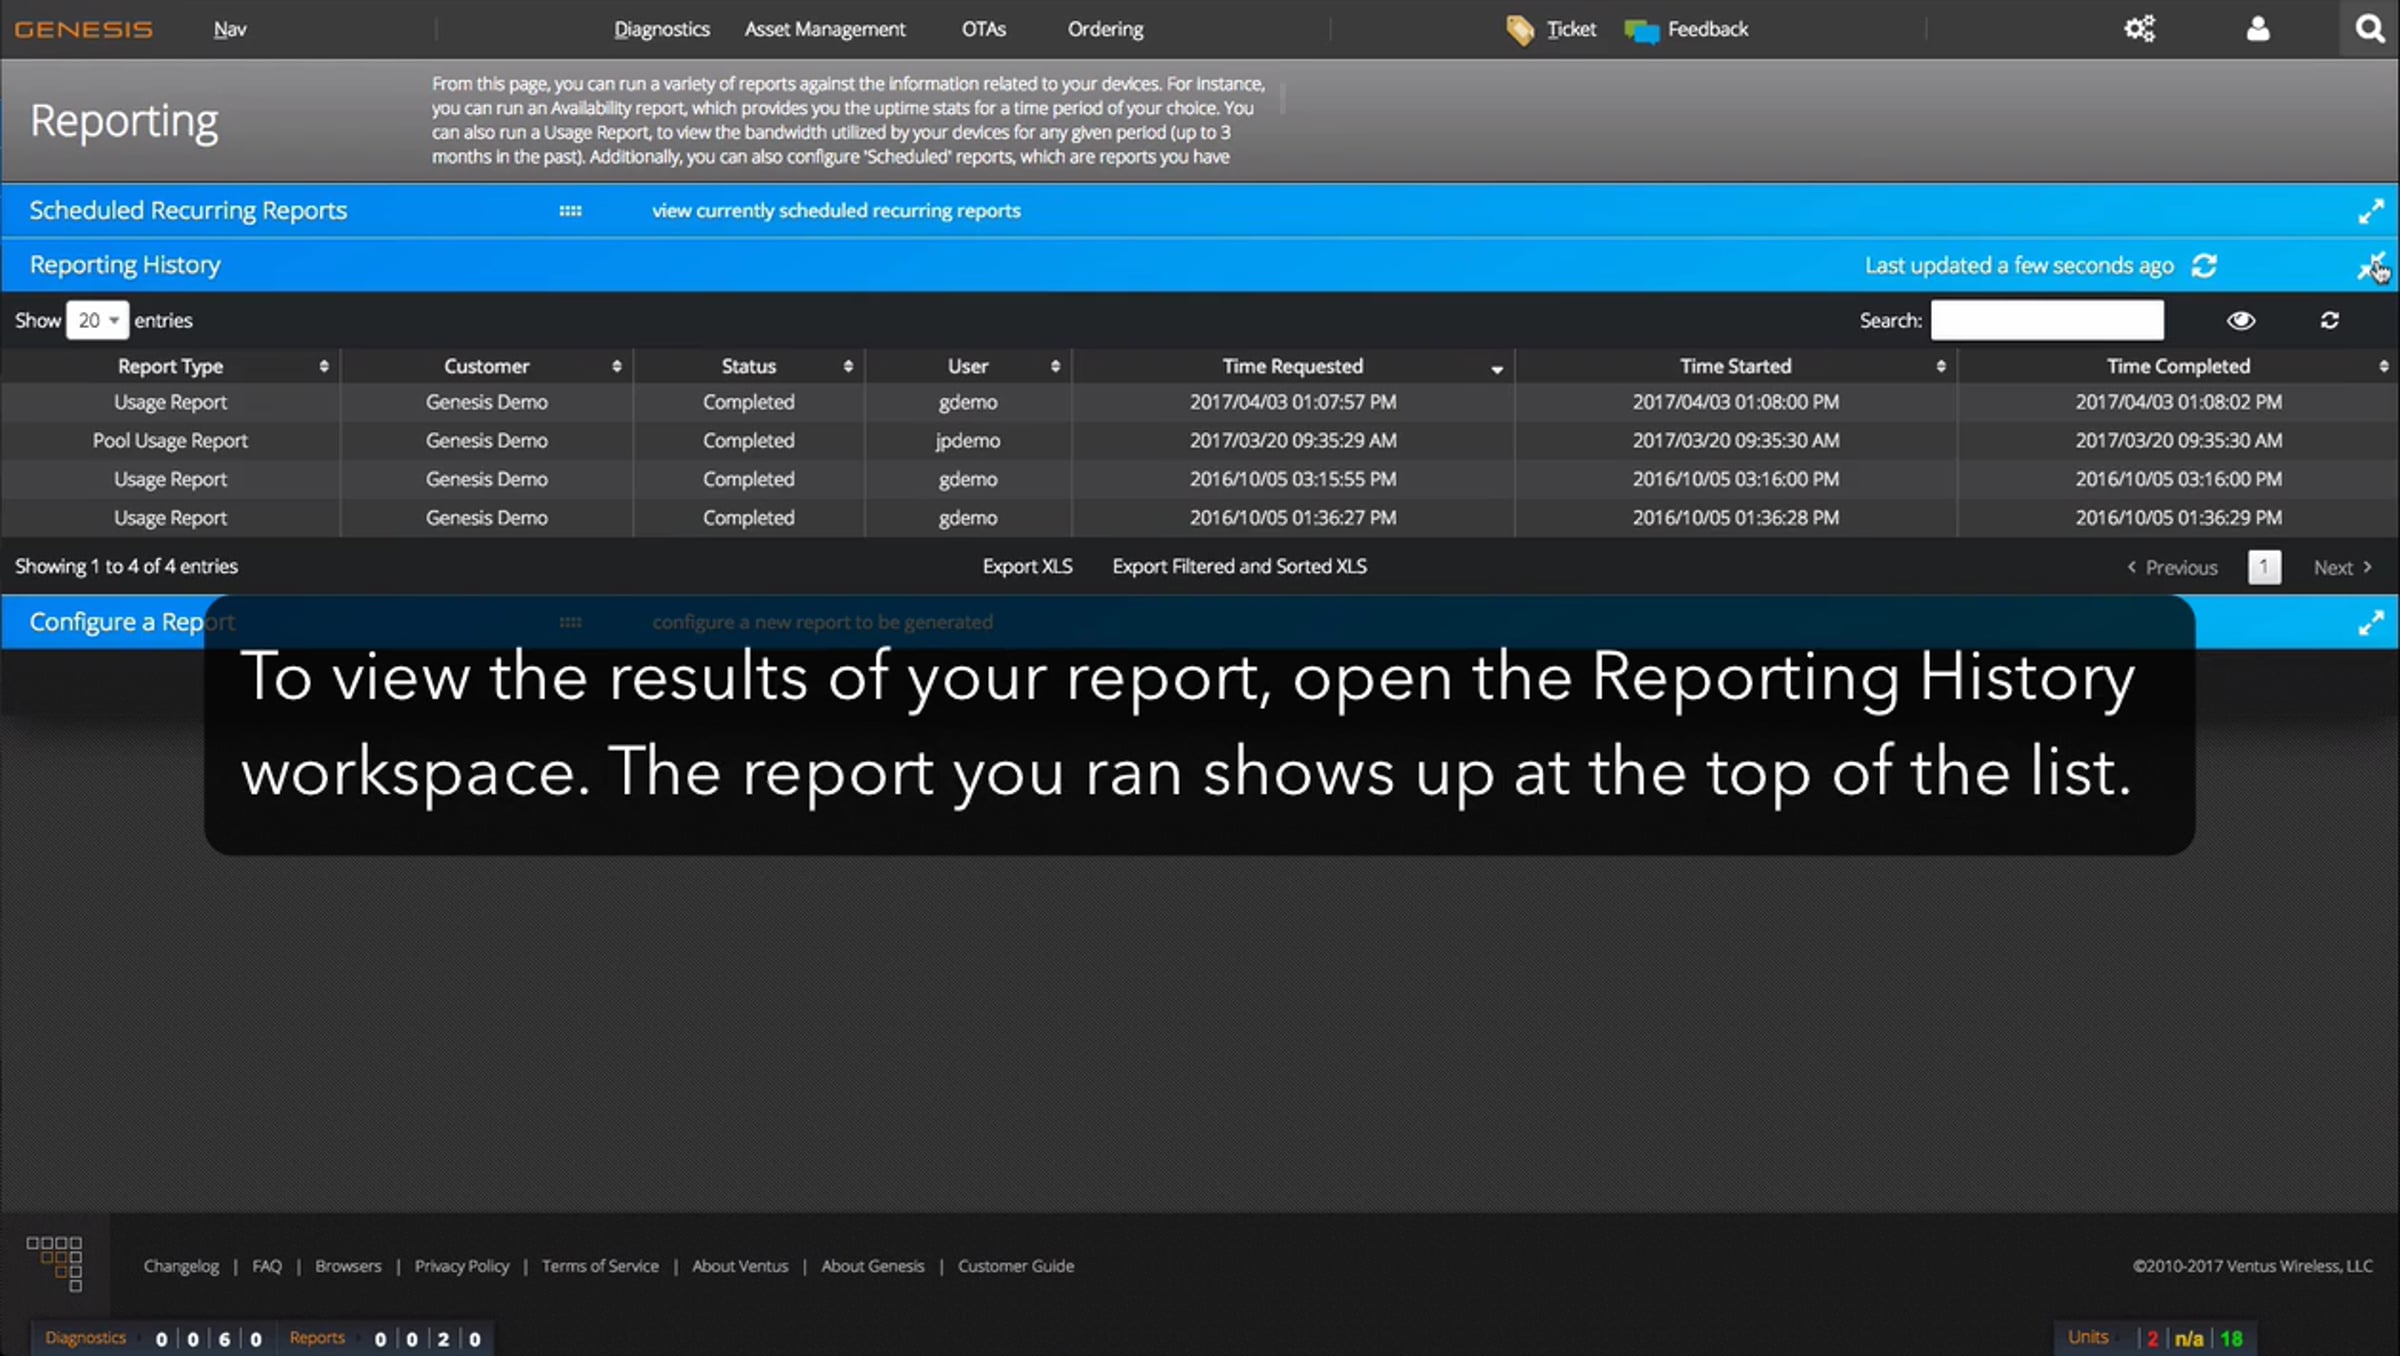
Task: Click Export XLS link
Action: coord(1027,566)
